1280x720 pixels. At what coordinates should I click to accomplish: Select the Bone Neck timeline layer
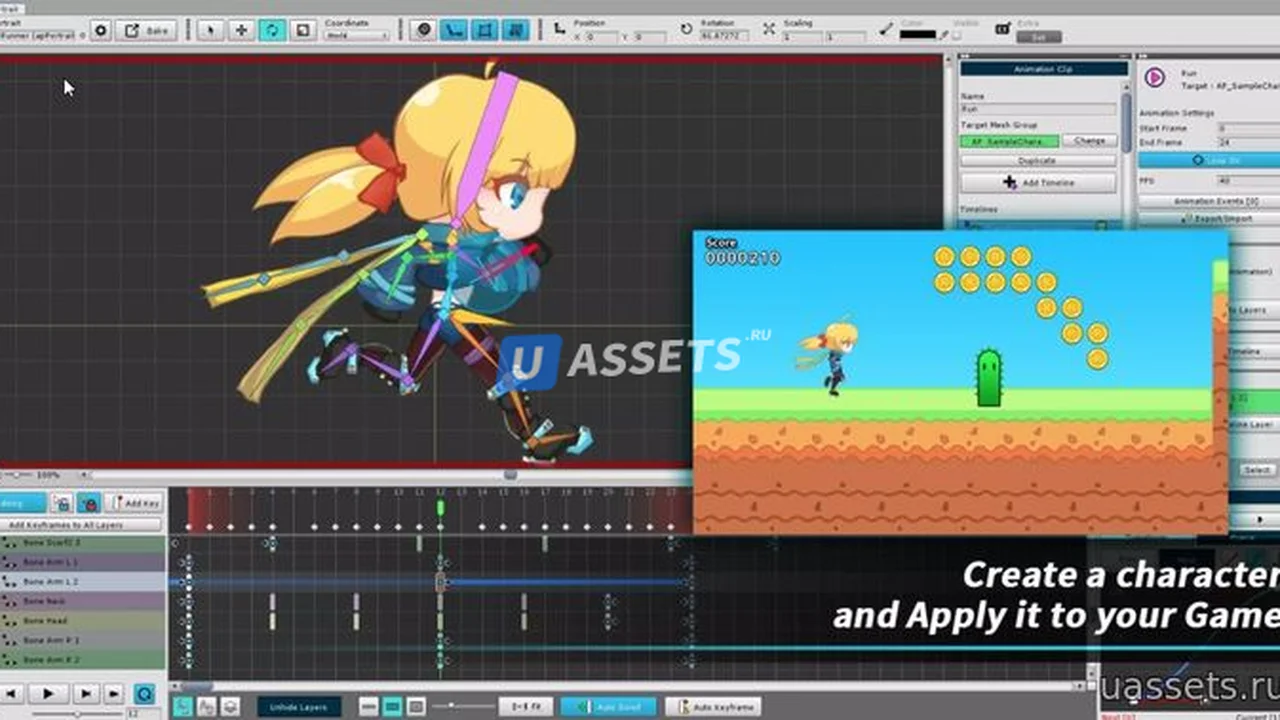(x=83, y=601)
